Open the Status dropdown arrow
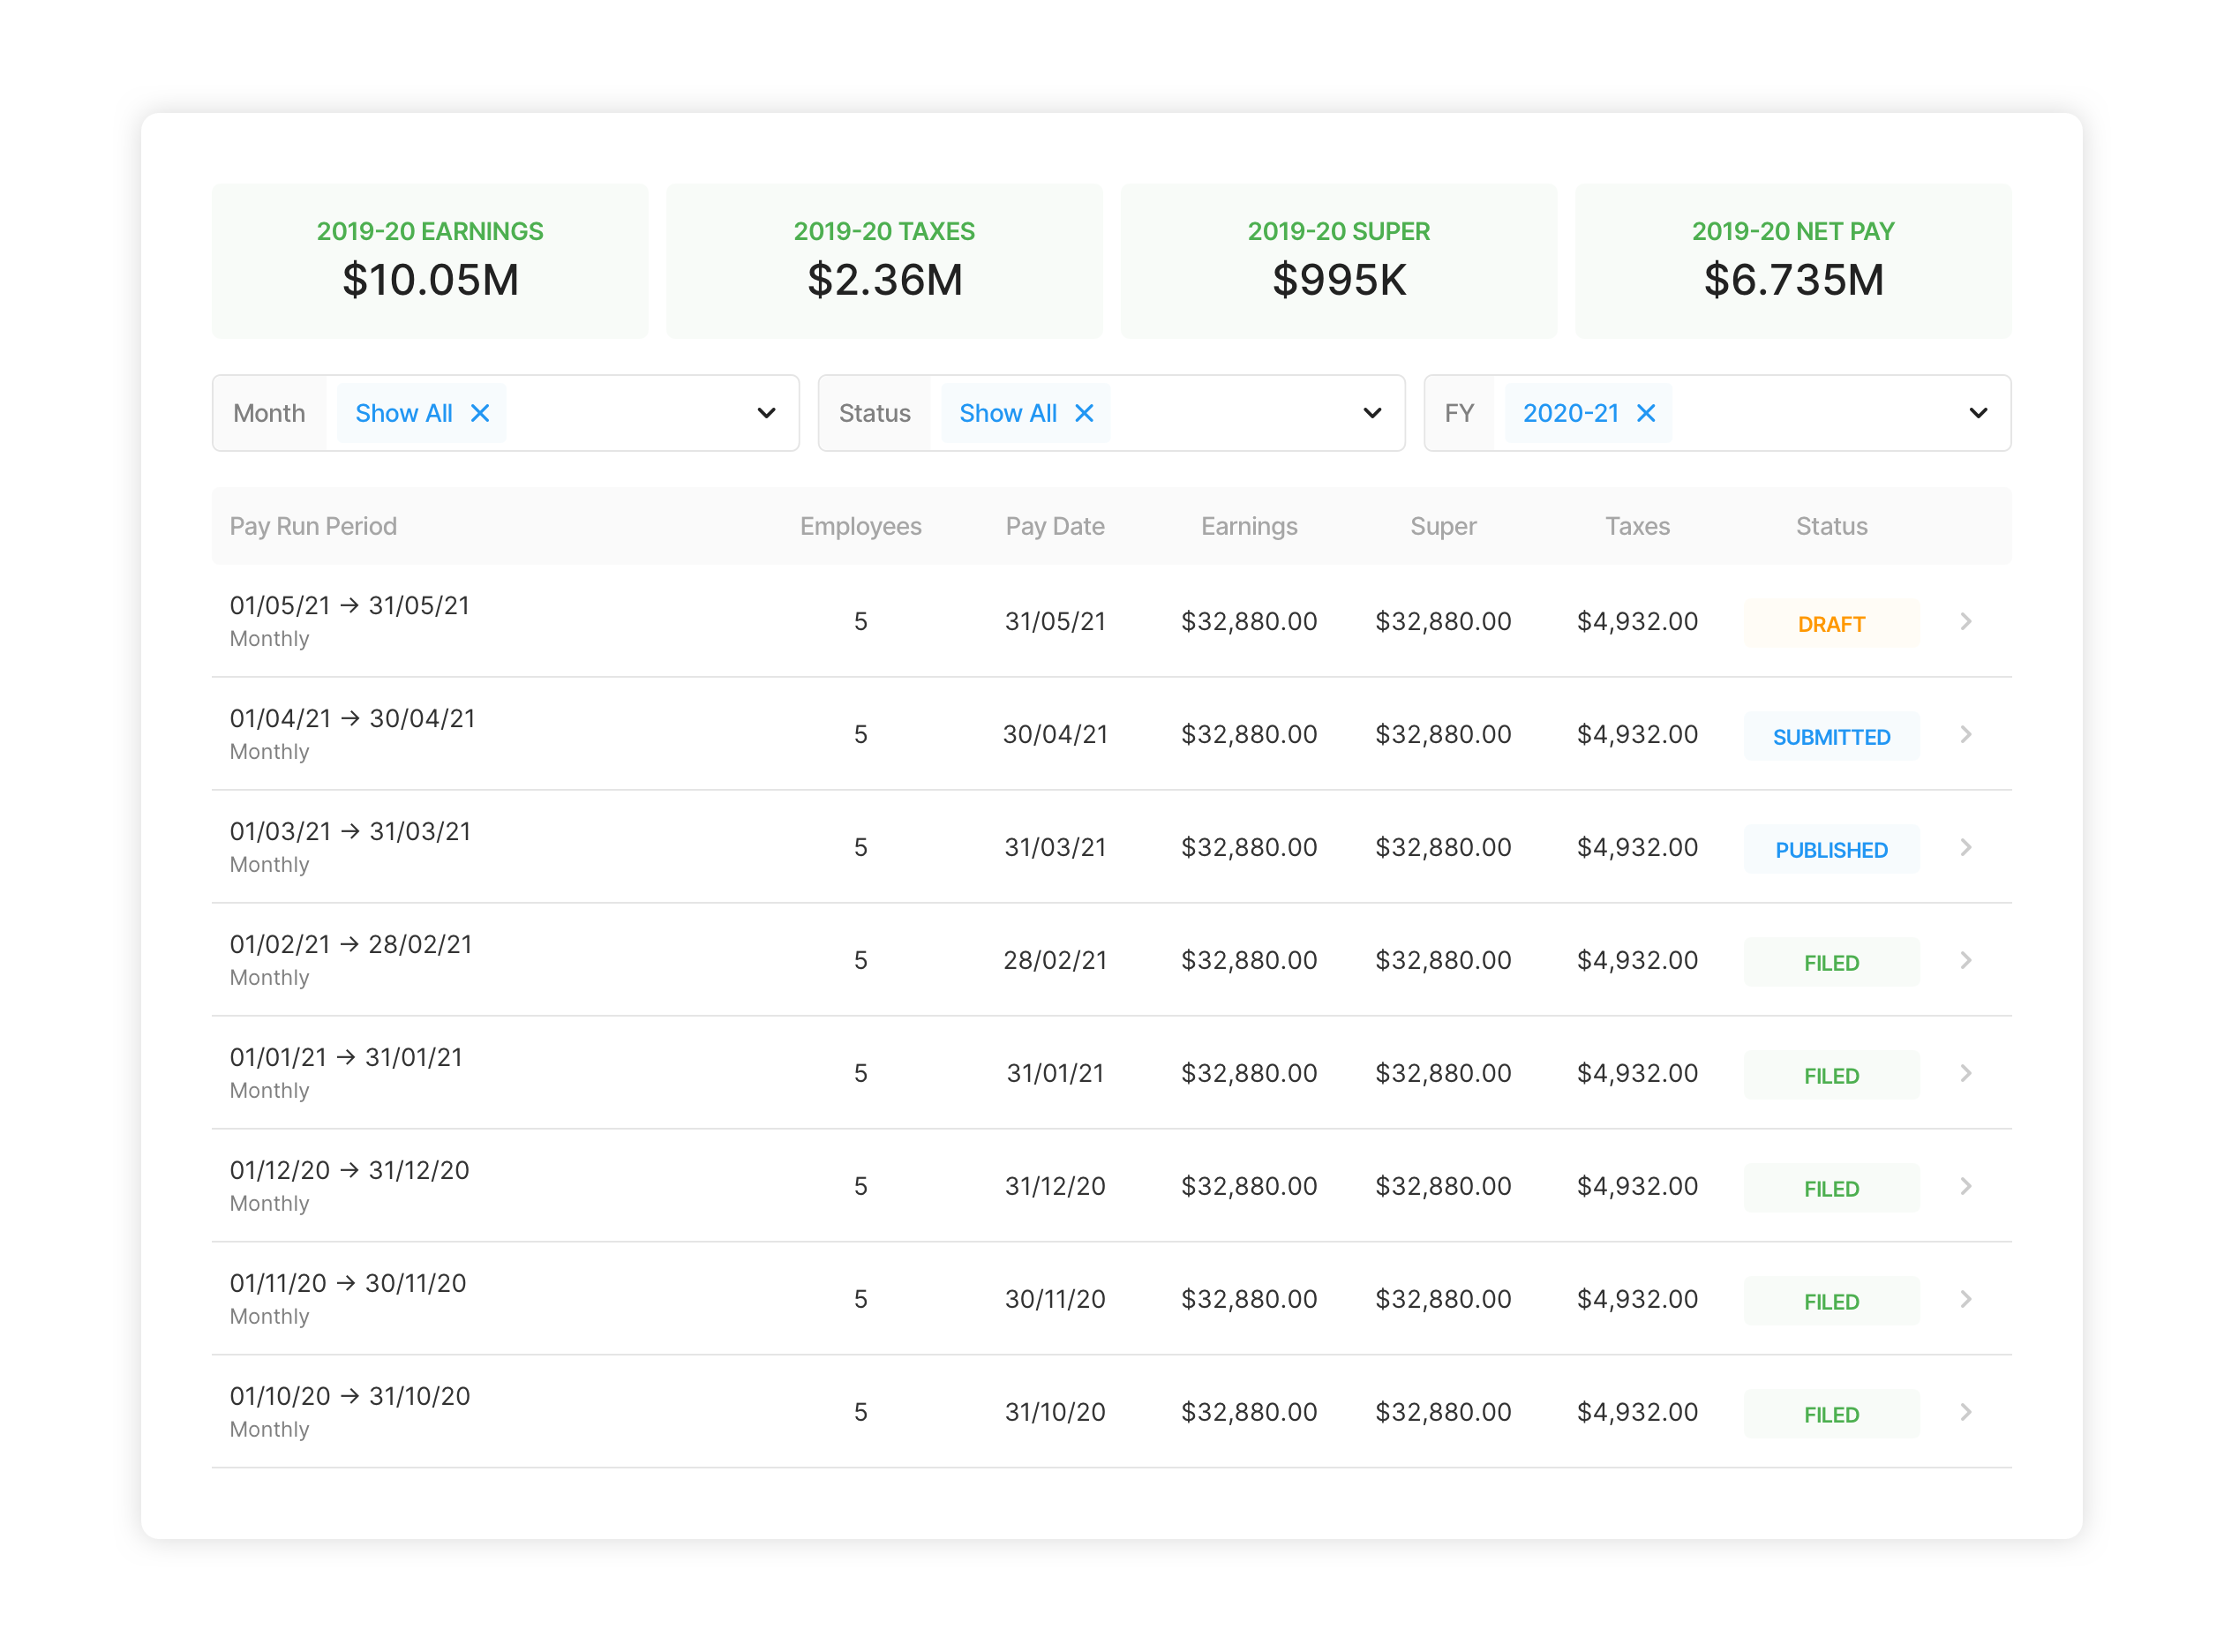Viewport: 2224px width, 1652px height. [1372, 413]
